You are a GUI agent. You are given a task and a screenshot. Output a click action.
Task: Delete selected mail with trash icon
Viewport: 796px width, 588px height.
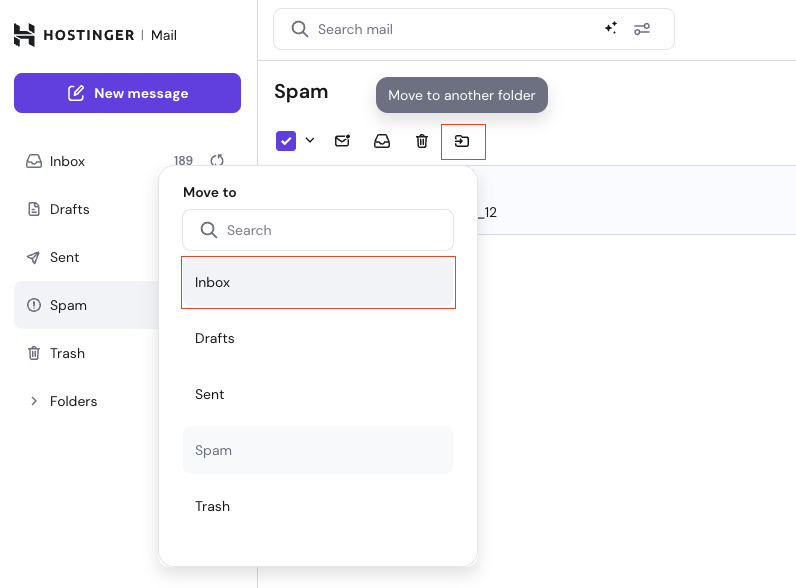click(x=422, y=141)
